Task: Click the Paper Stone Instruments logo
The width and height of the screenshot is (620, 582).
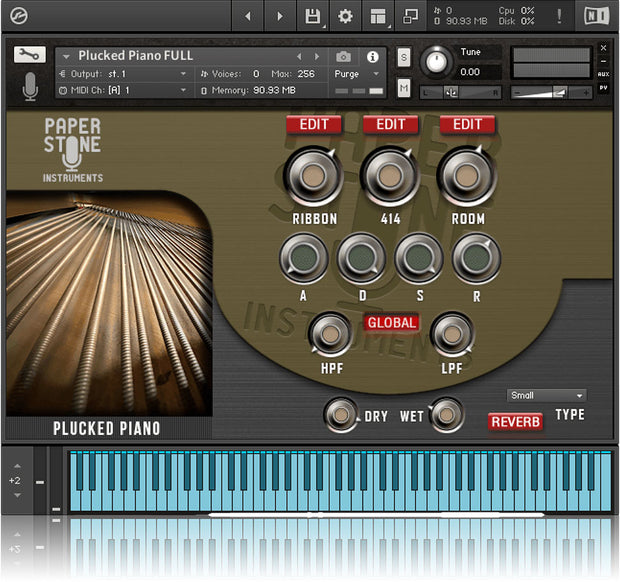Action: tap(73, 150)
